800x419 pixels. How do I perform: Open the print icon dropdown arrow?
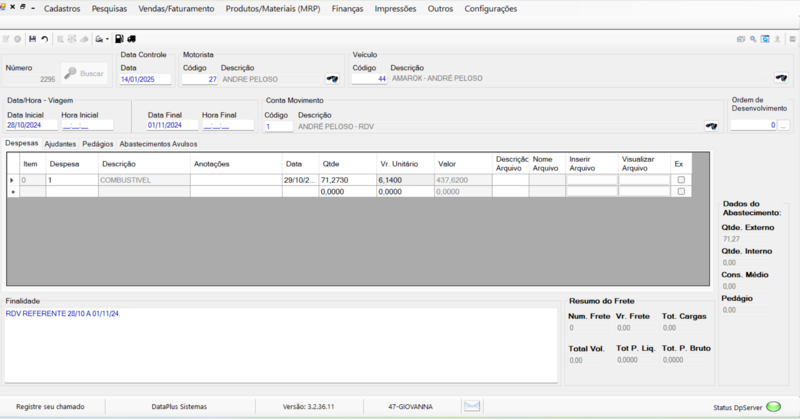107,39
